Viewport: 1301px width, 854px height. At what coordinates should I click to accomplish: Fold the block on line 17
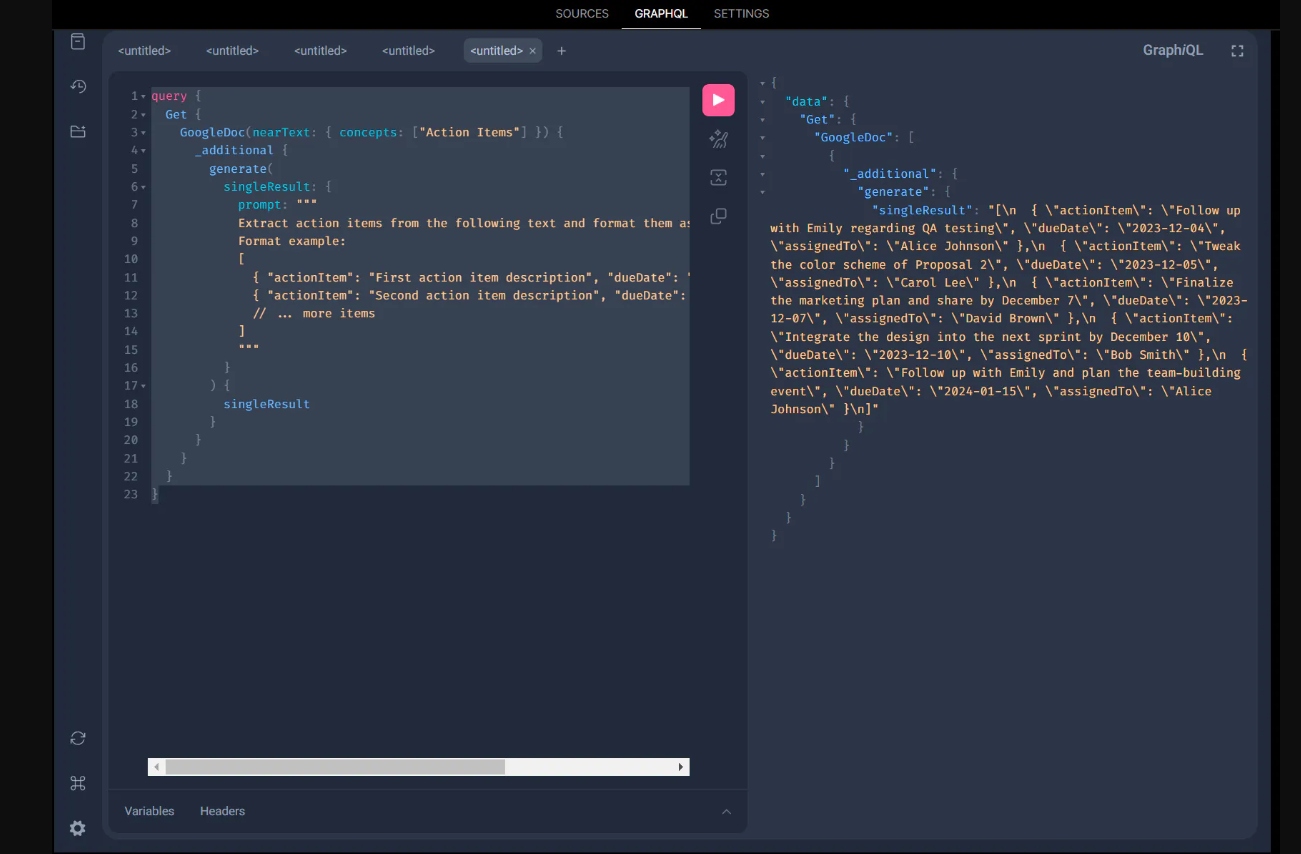pyautogui.click(x=144, y=386)
